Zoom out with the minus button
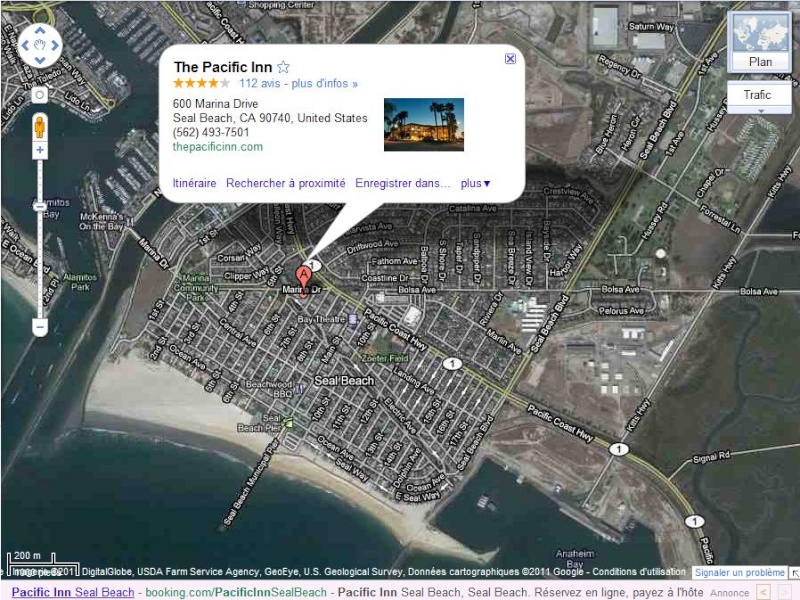This screenshot has height=600, width=800. pos(40,327)
